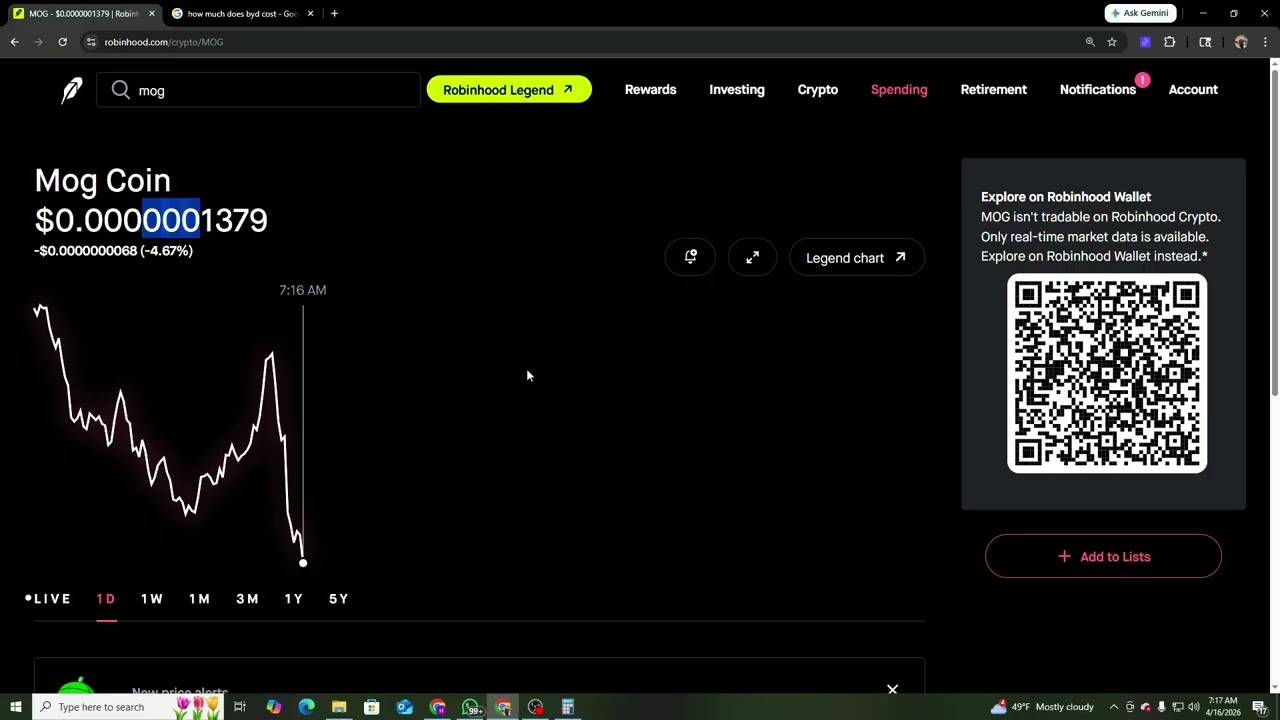Click the Mog Coin price $0.0000001379
This screenshot has width=1280, height=720.
[151, 220]
